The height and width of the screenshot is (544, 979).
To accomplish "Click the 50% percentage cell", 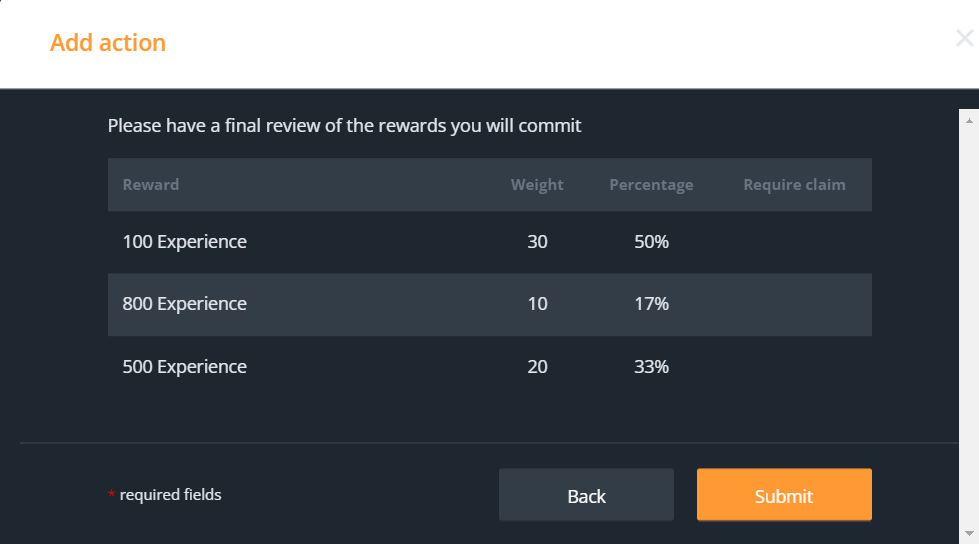I will [651, 242].
